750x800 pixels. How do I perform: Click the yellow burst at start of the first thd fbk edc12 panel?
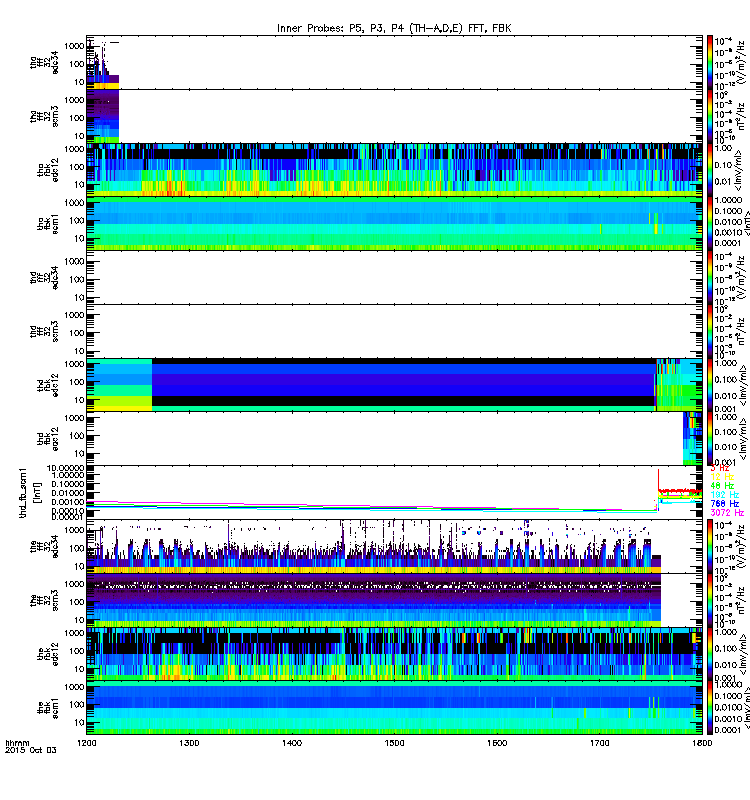pos(119,404)
